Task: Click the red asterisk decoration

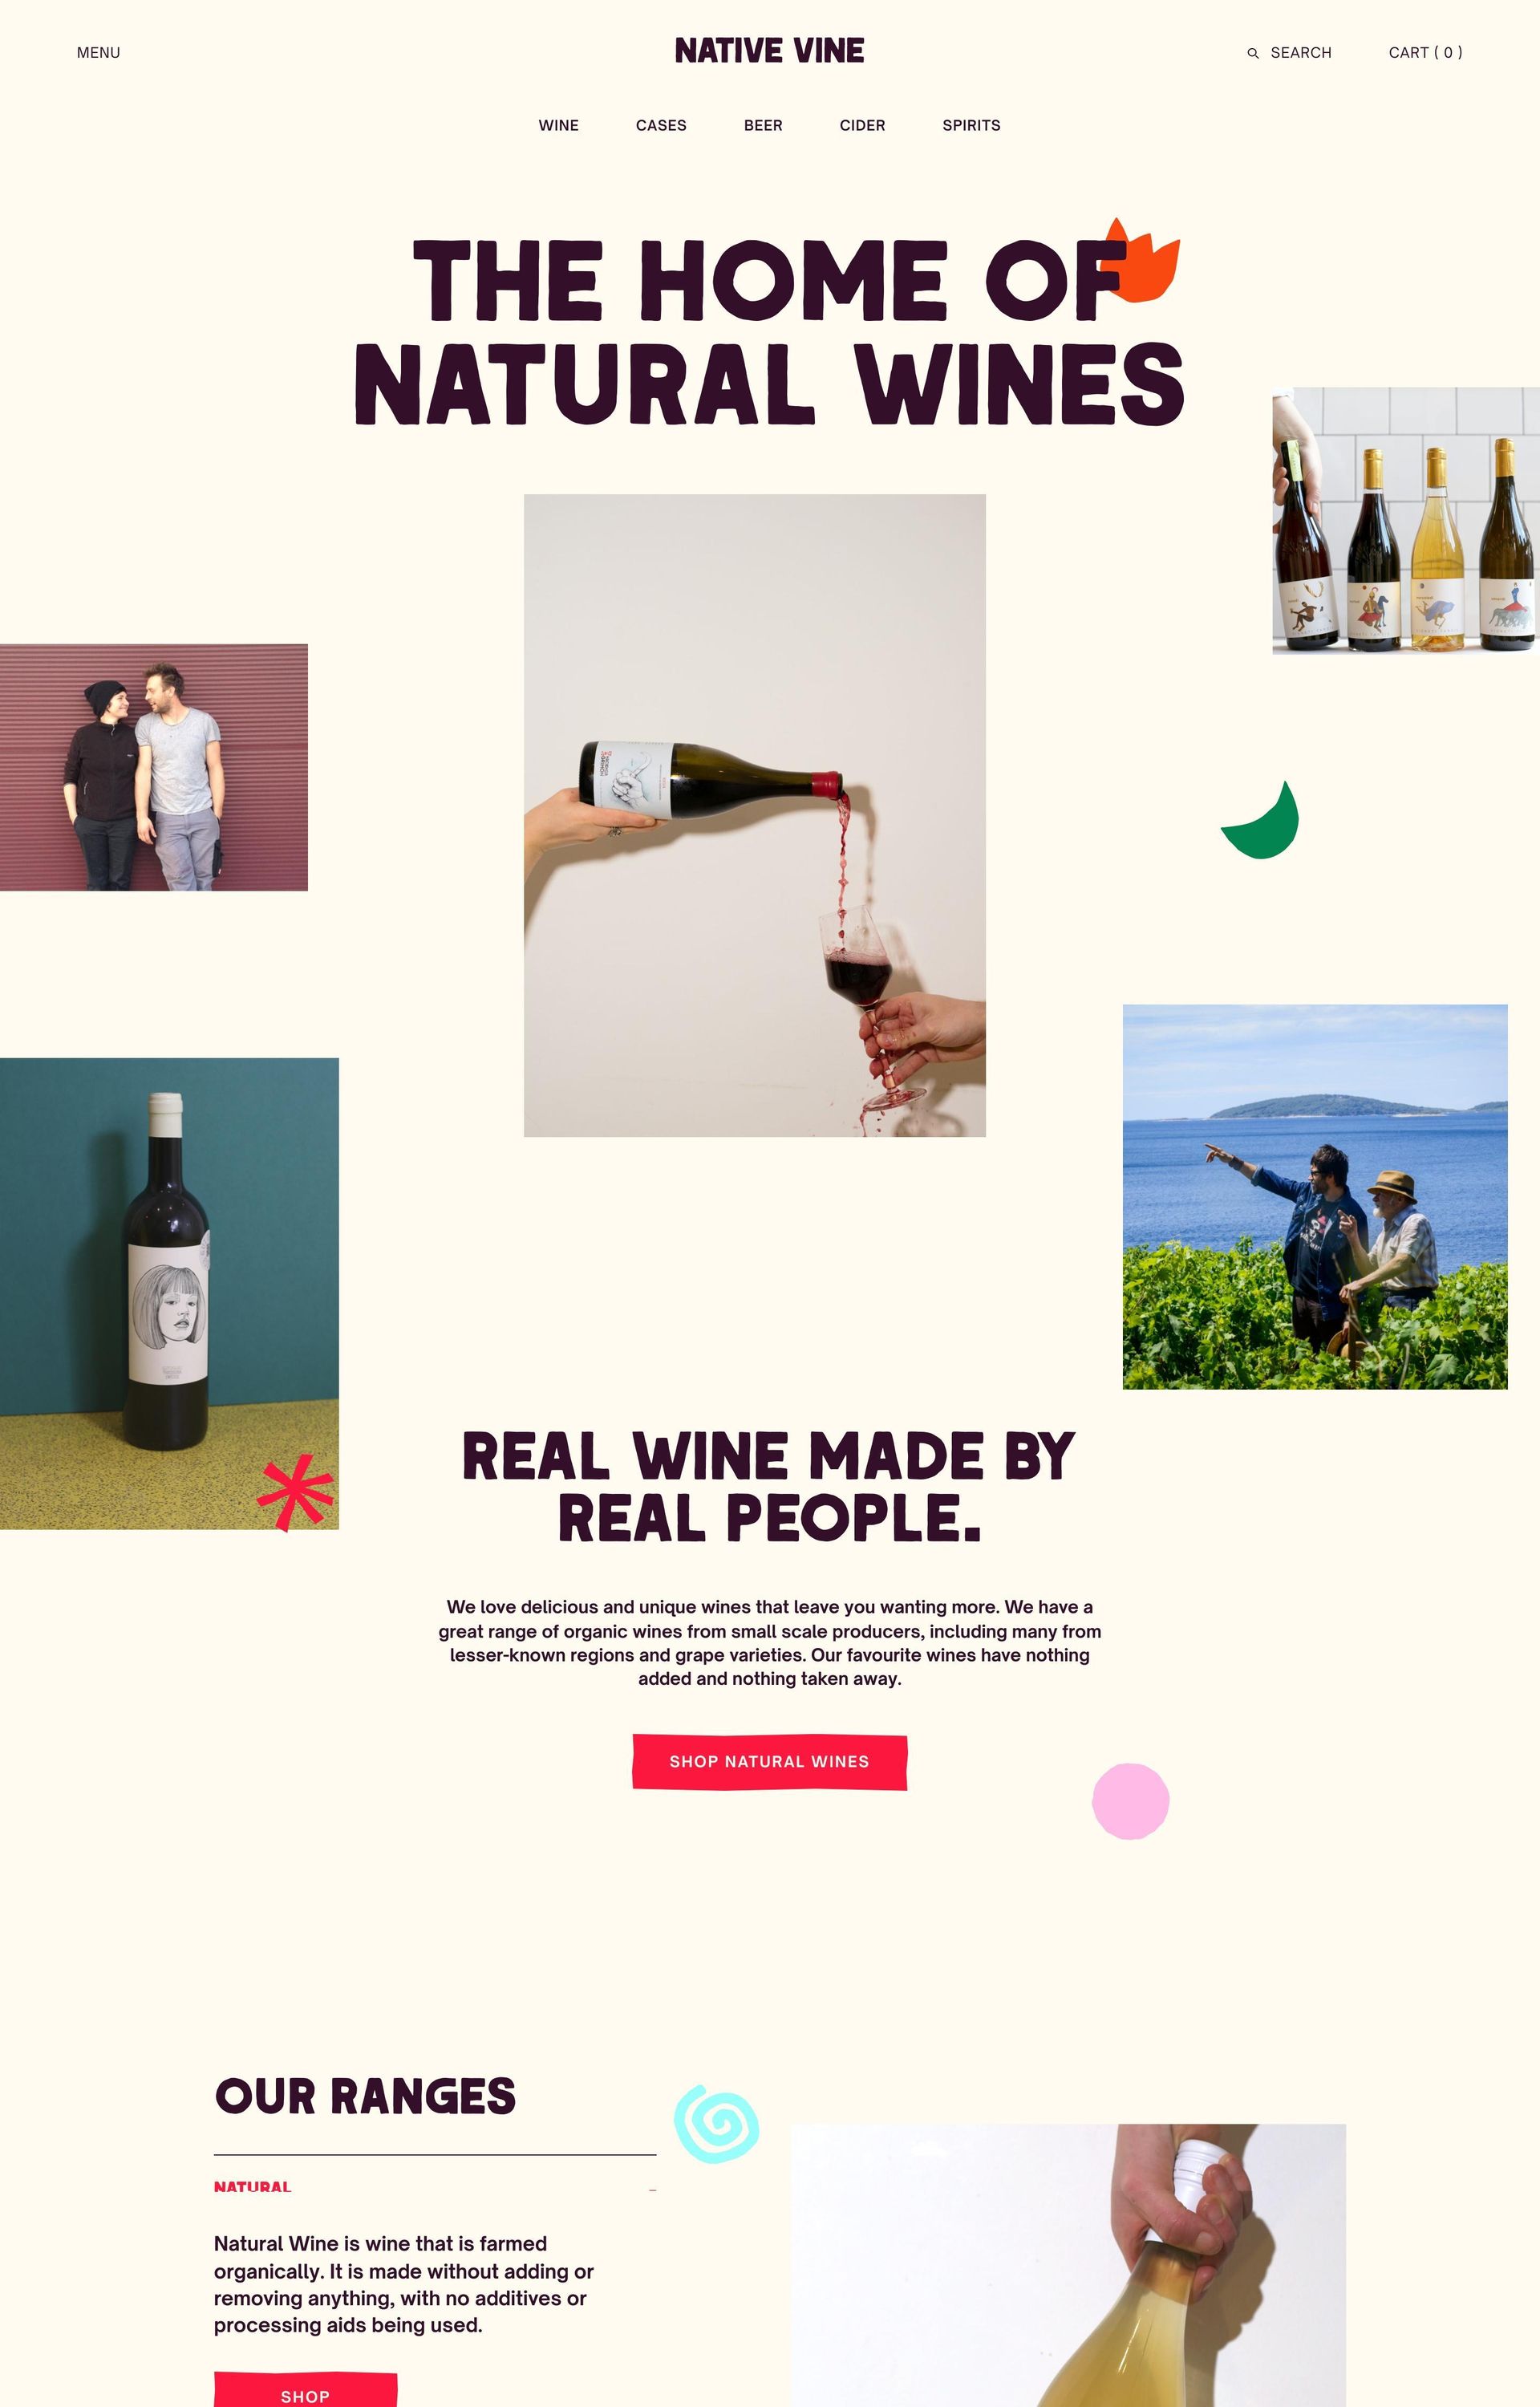Action: (x=295, y=1492)
